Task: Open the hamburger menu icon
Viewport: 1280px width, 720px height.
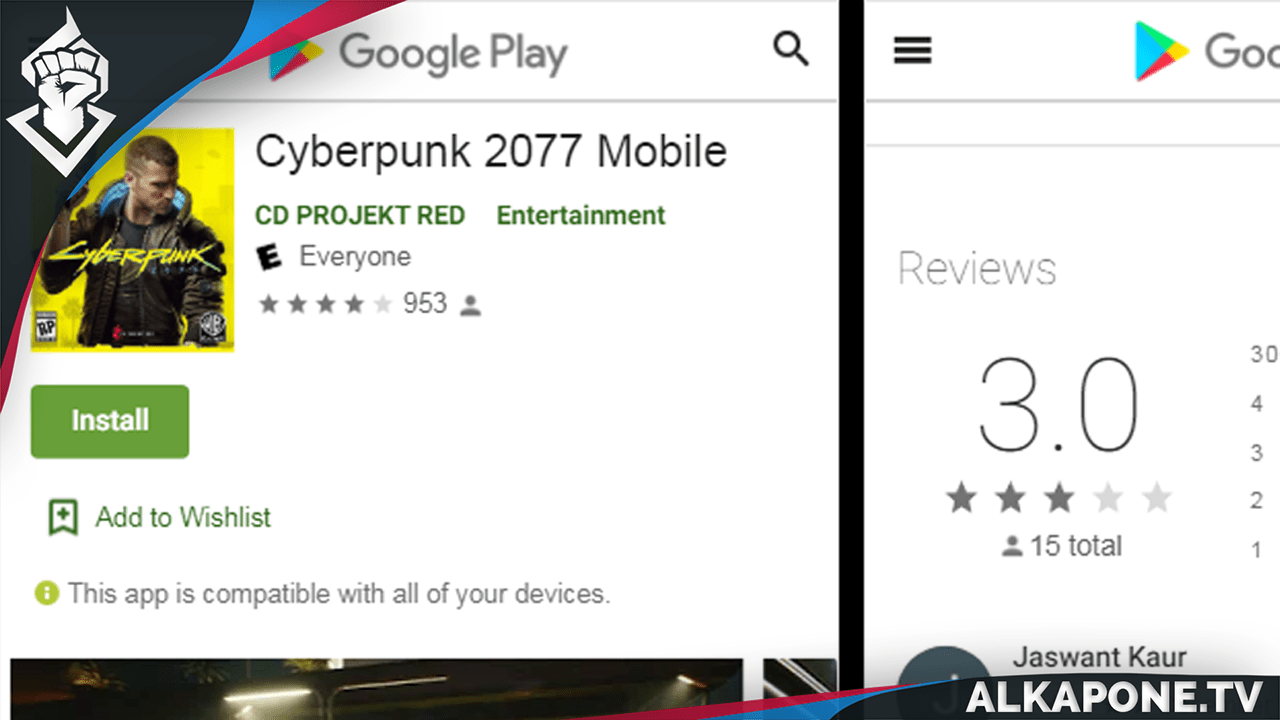Action: (912, 50)
